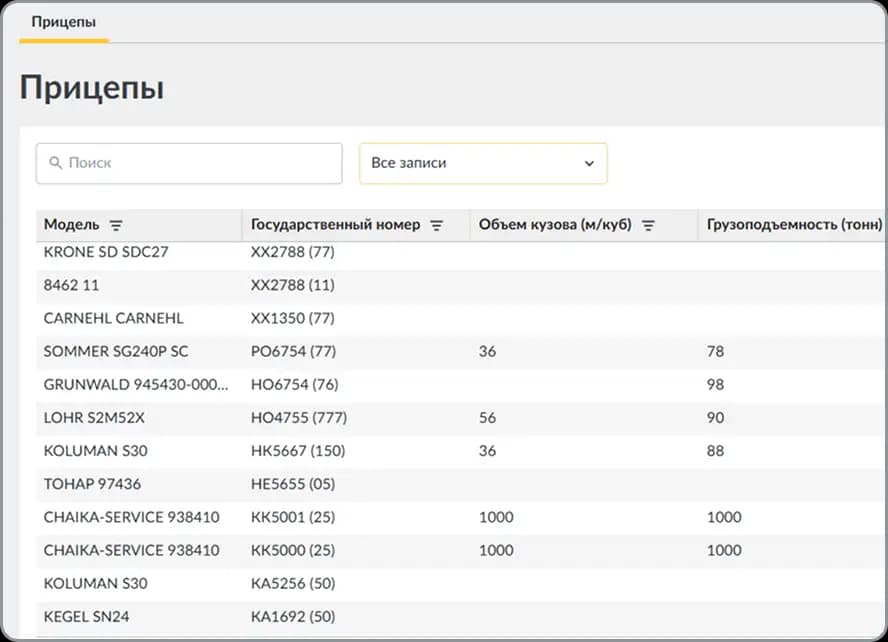
Task: Click plate number КА5256 (50)
Action: pos(293,583)
